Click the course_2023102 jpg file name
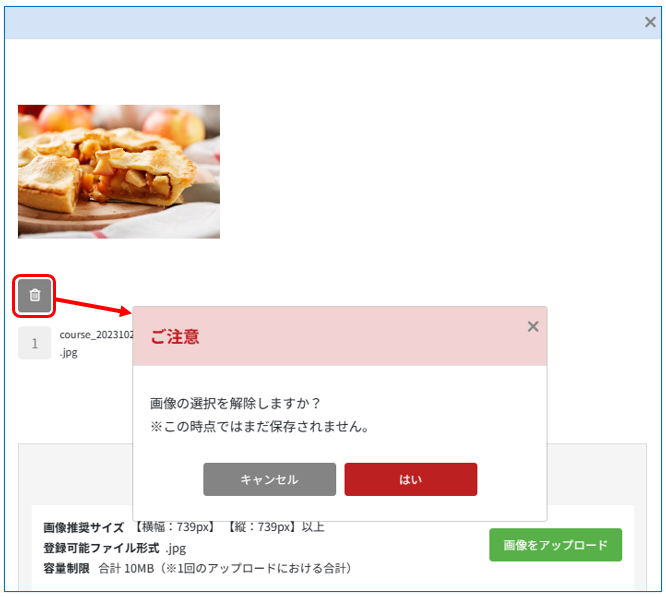Screen dimensions: 666x597 [x=96, y=344]
